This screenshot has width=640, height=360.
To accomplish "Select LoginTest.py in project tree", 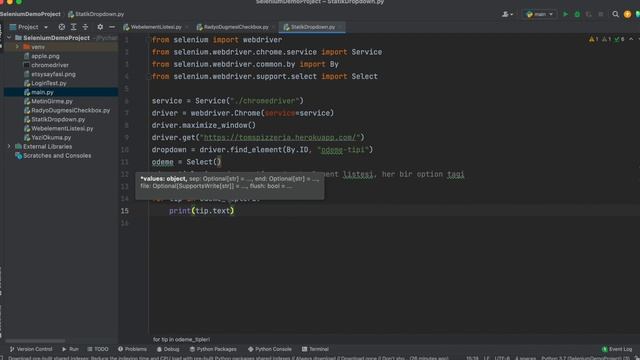I will [x=49, y=83].
